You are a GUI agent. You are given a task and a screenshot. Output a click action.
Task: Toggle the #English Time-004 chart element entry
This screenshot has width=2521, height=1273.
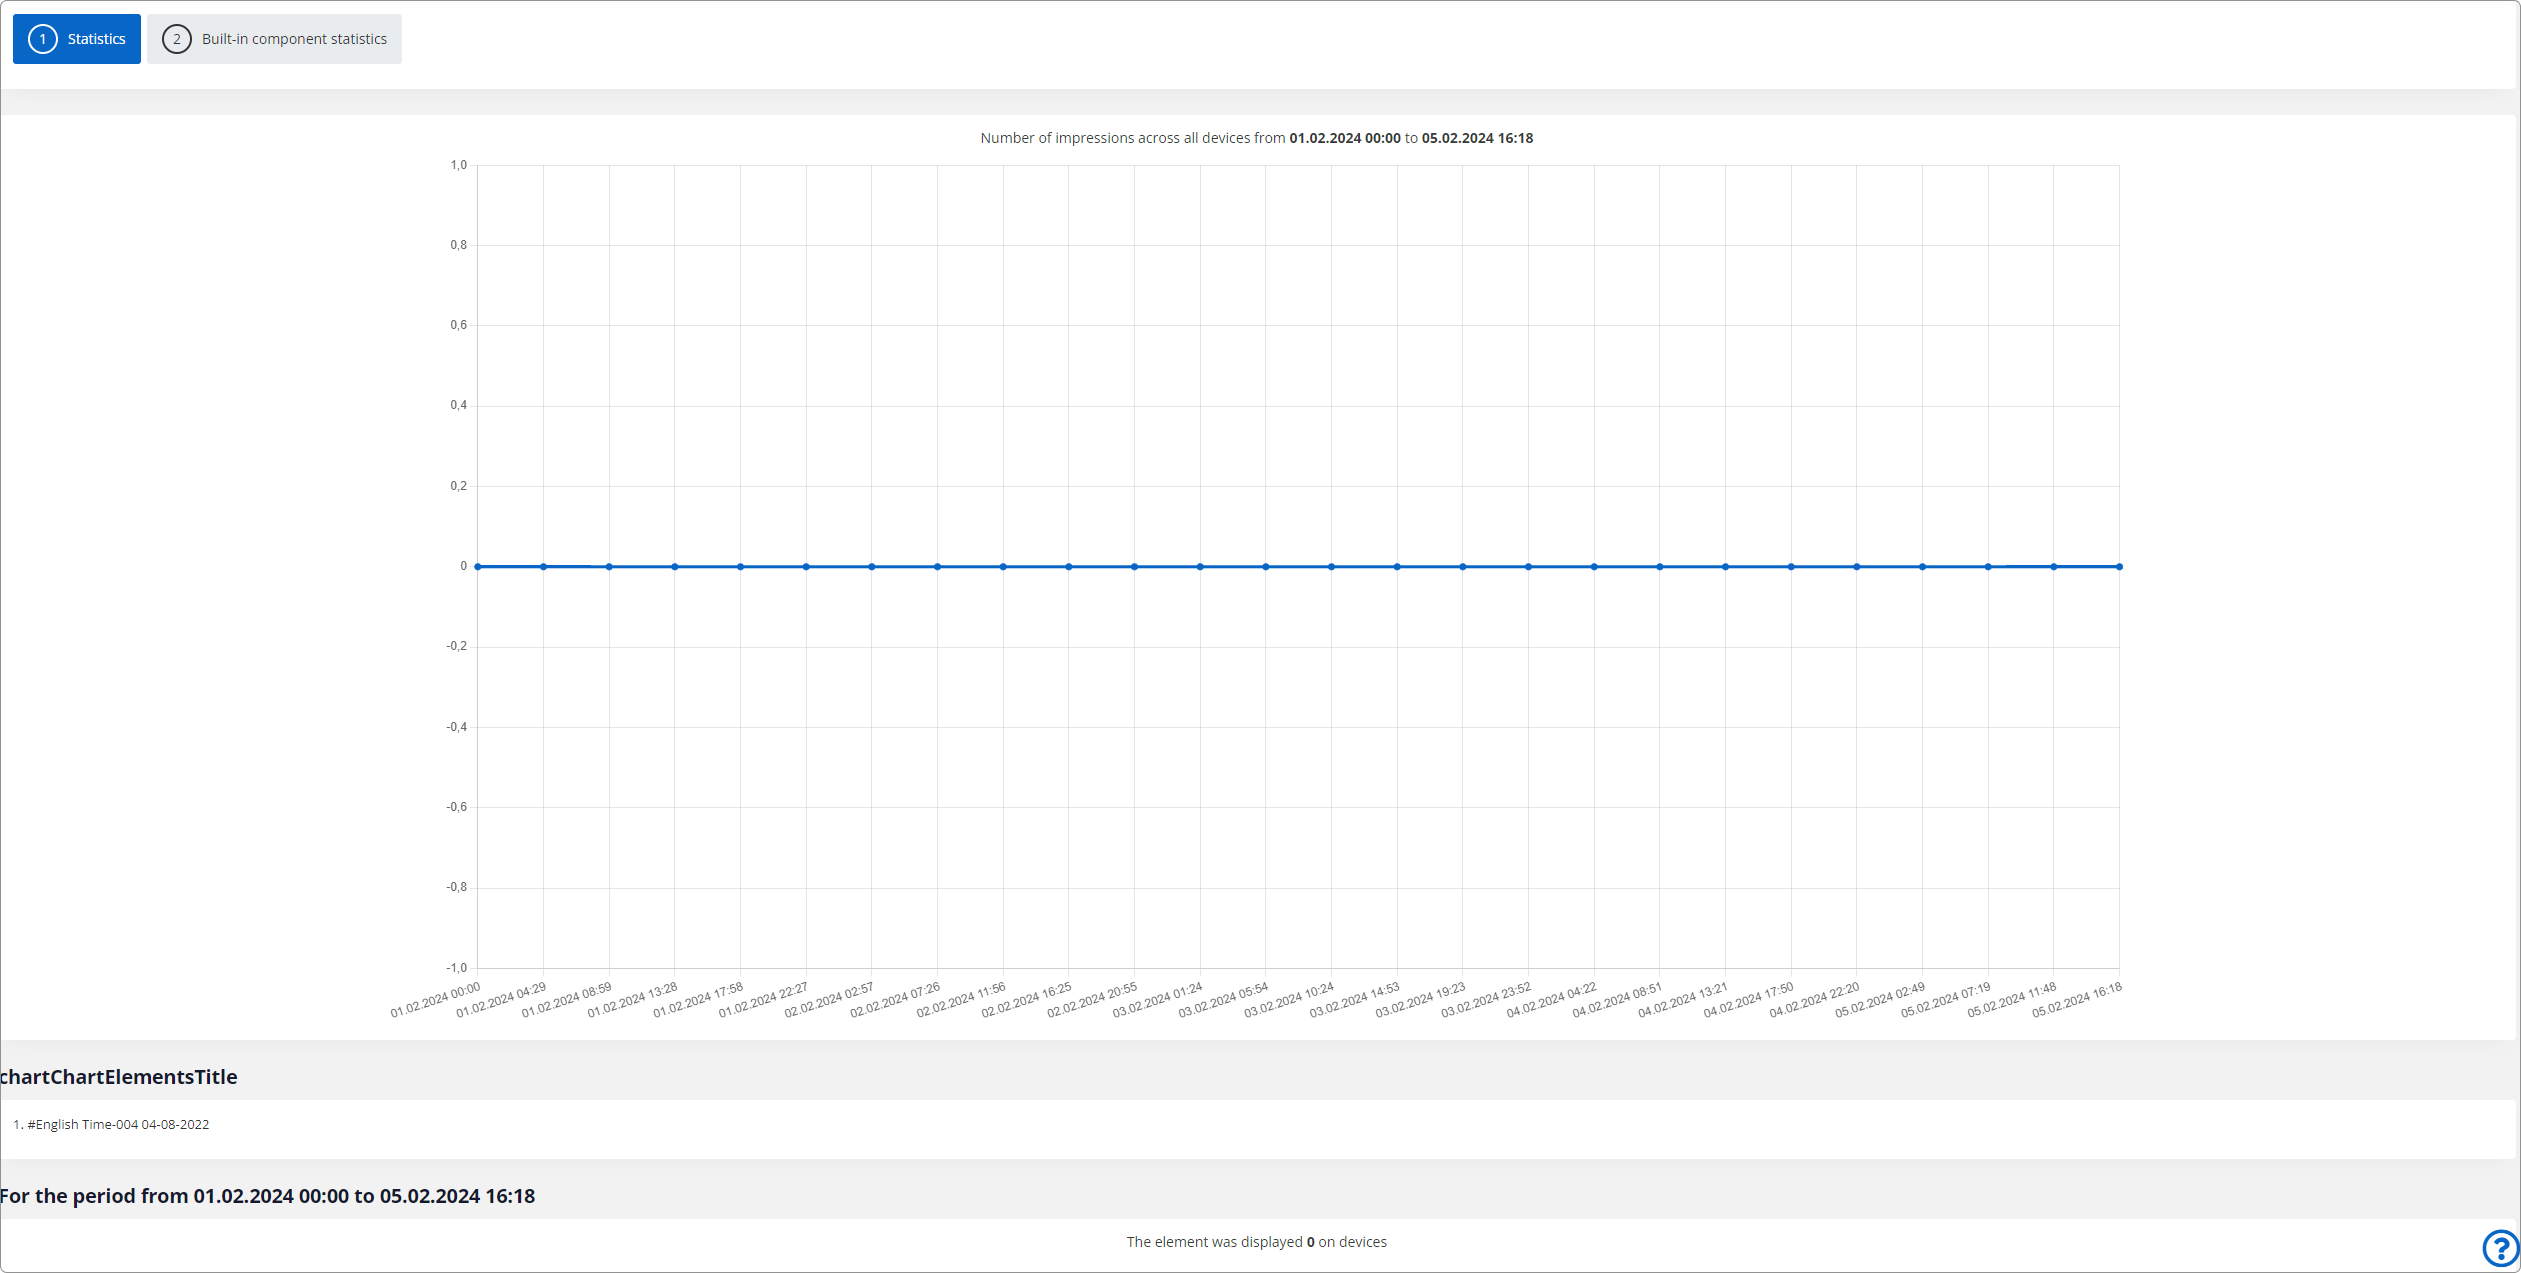point(114,1123)
